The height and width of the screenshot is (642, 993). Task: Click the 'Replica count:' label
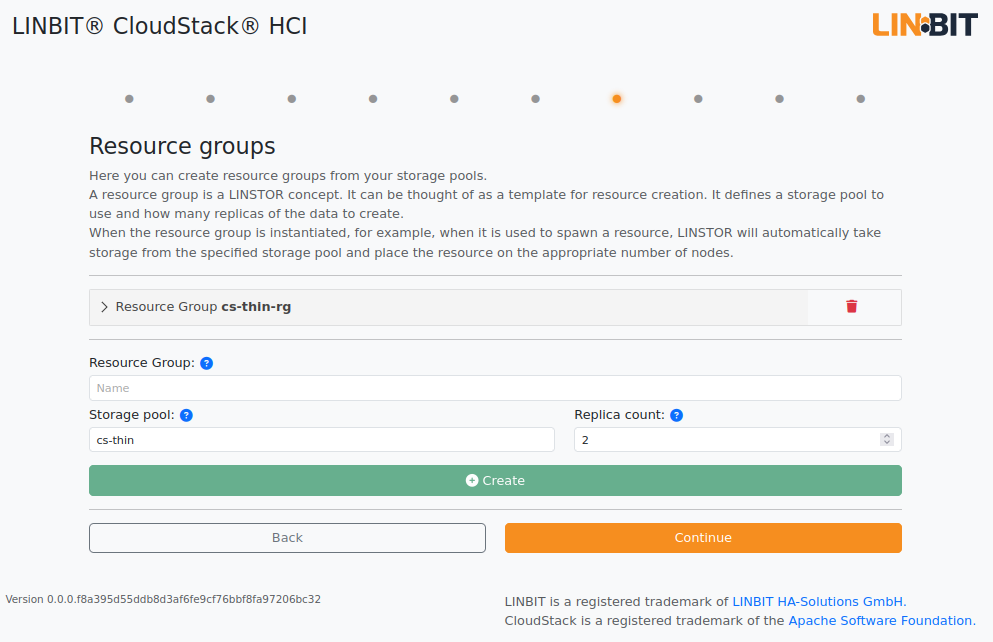(x=619, y=415)
